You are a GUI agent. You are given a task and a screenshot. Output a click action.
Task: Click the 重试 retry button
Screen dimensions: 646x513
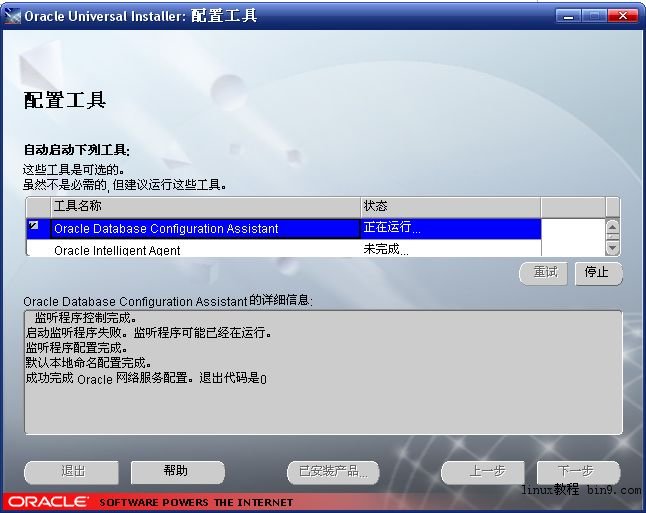click(x=543, y=273)
